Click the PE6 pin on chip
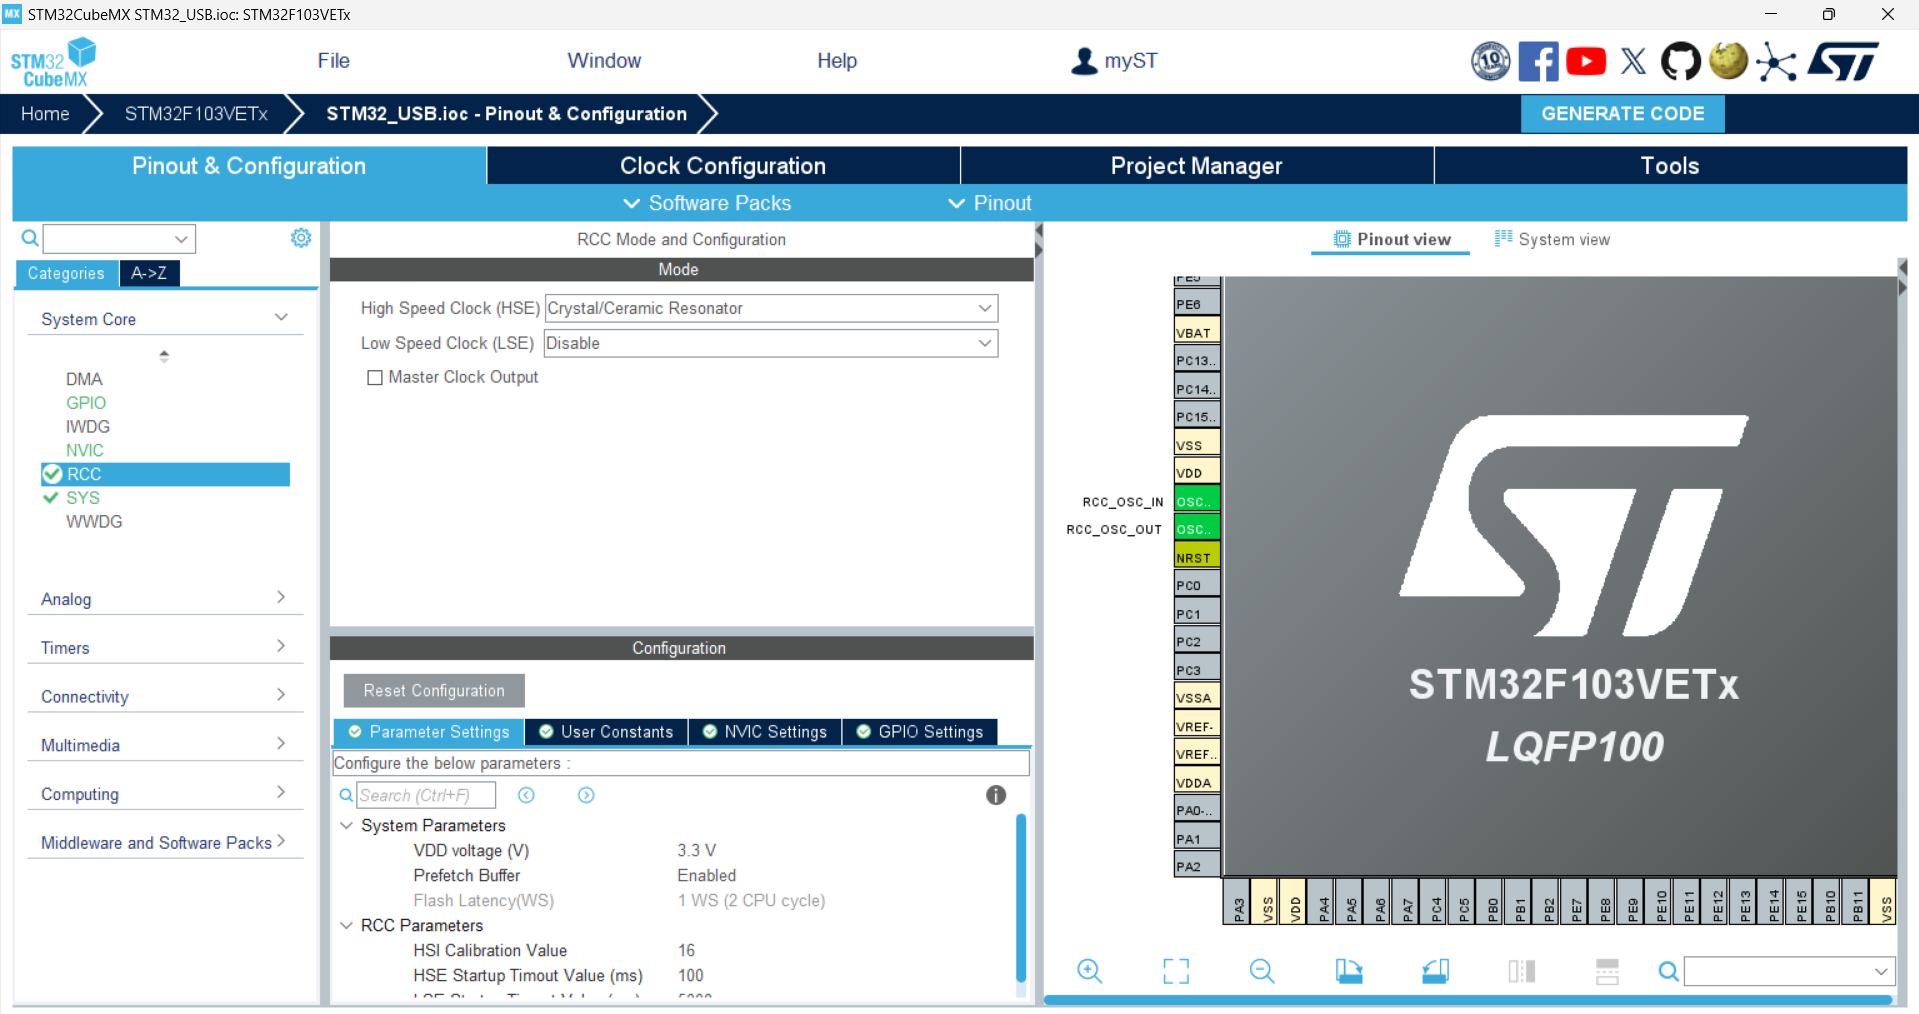1919x1014 pixels. [x=1196, y=304]
